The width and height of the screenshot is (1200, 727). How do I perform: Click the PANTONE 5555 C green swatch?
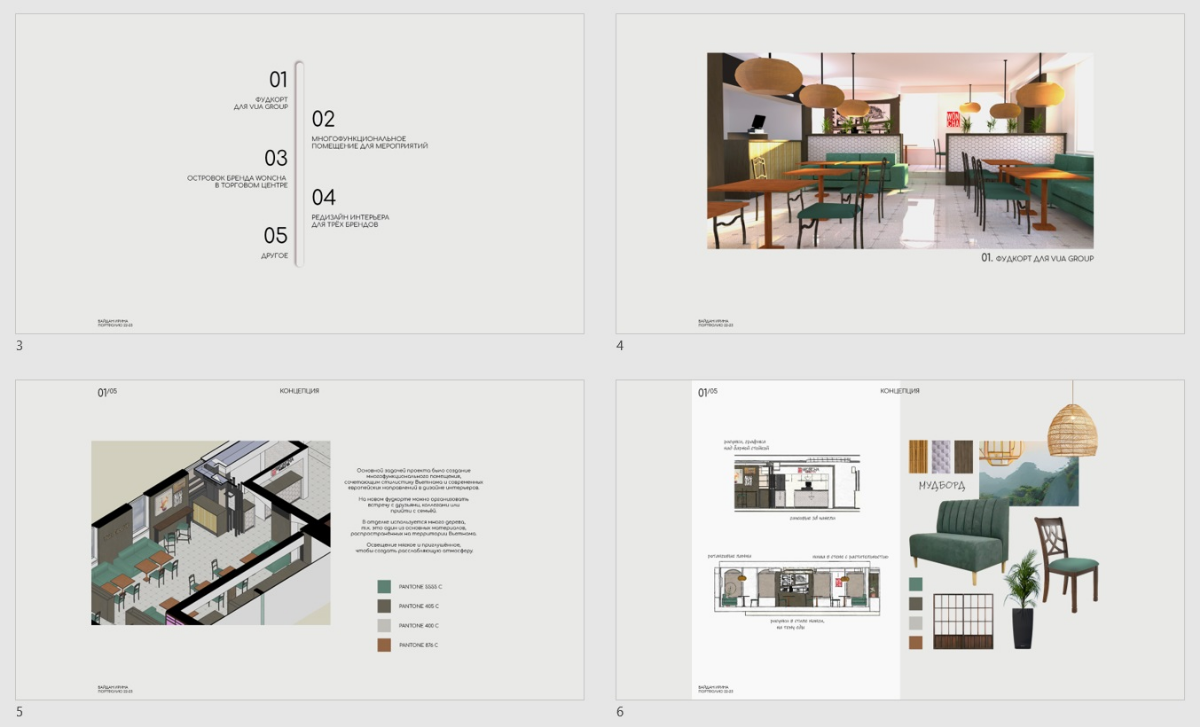[x=383, y=587]
